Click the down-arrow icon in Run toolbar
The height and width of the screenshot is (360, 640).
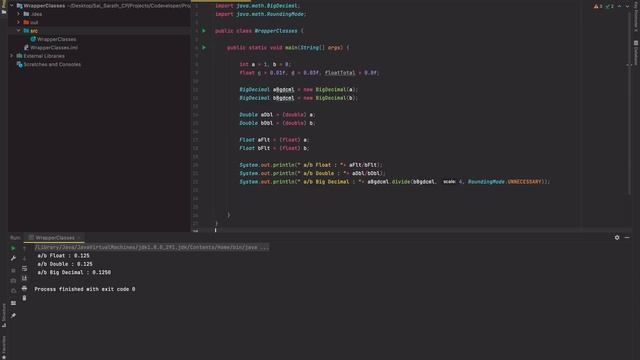point(24,258)
